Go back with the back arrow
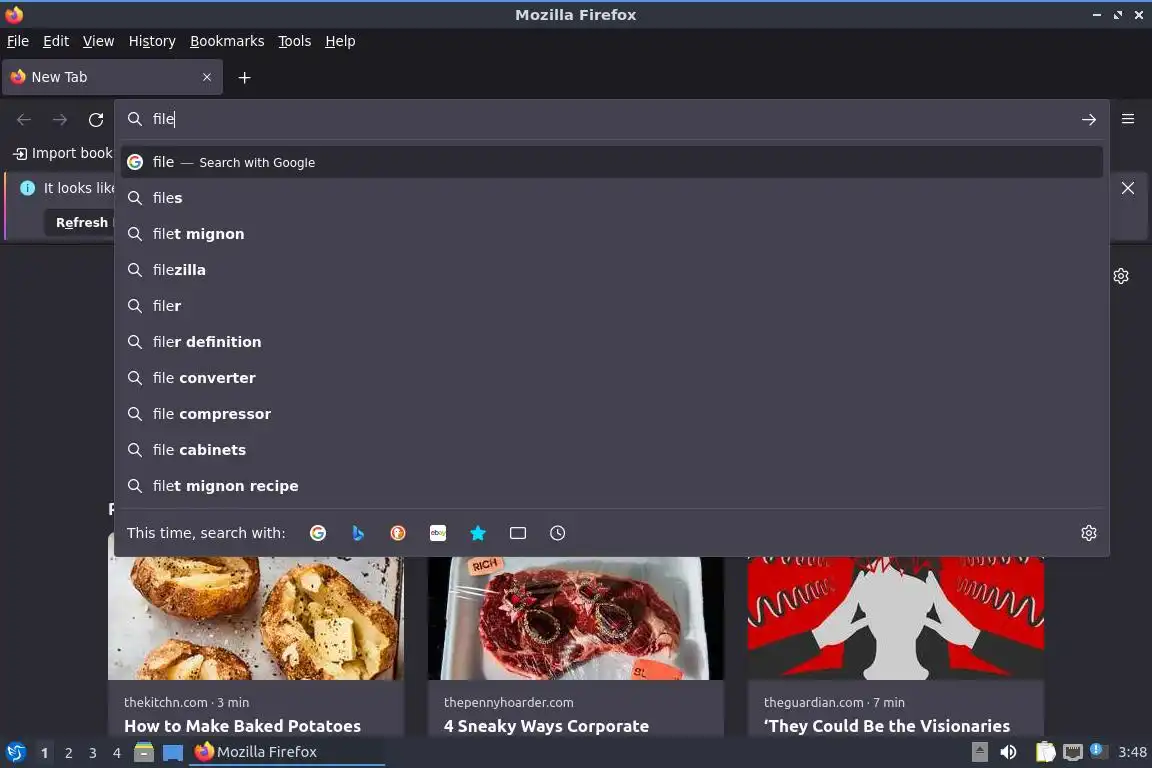 24,119
